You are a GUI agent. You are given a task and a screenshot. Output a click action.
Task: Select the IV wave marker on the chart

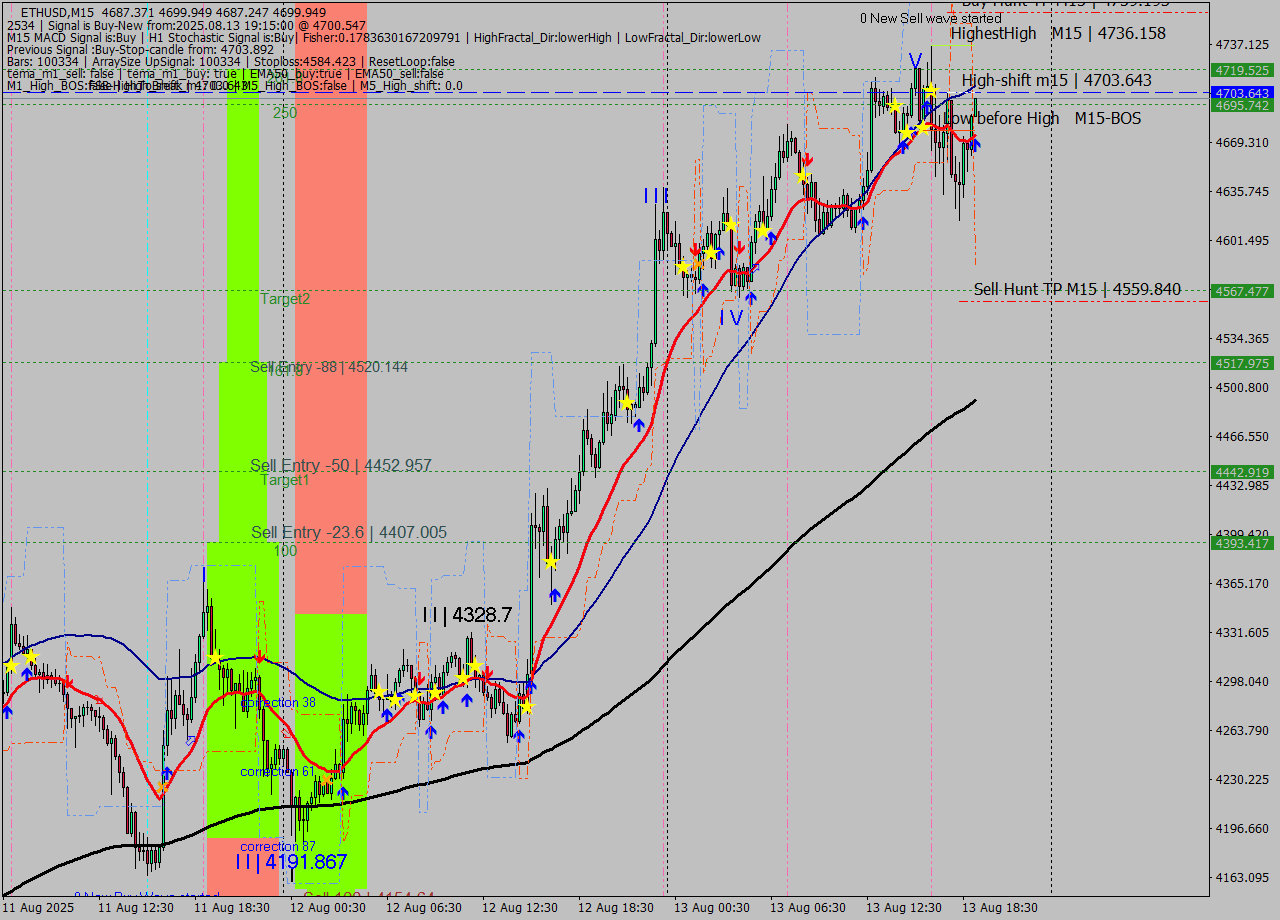pos(731,317)
